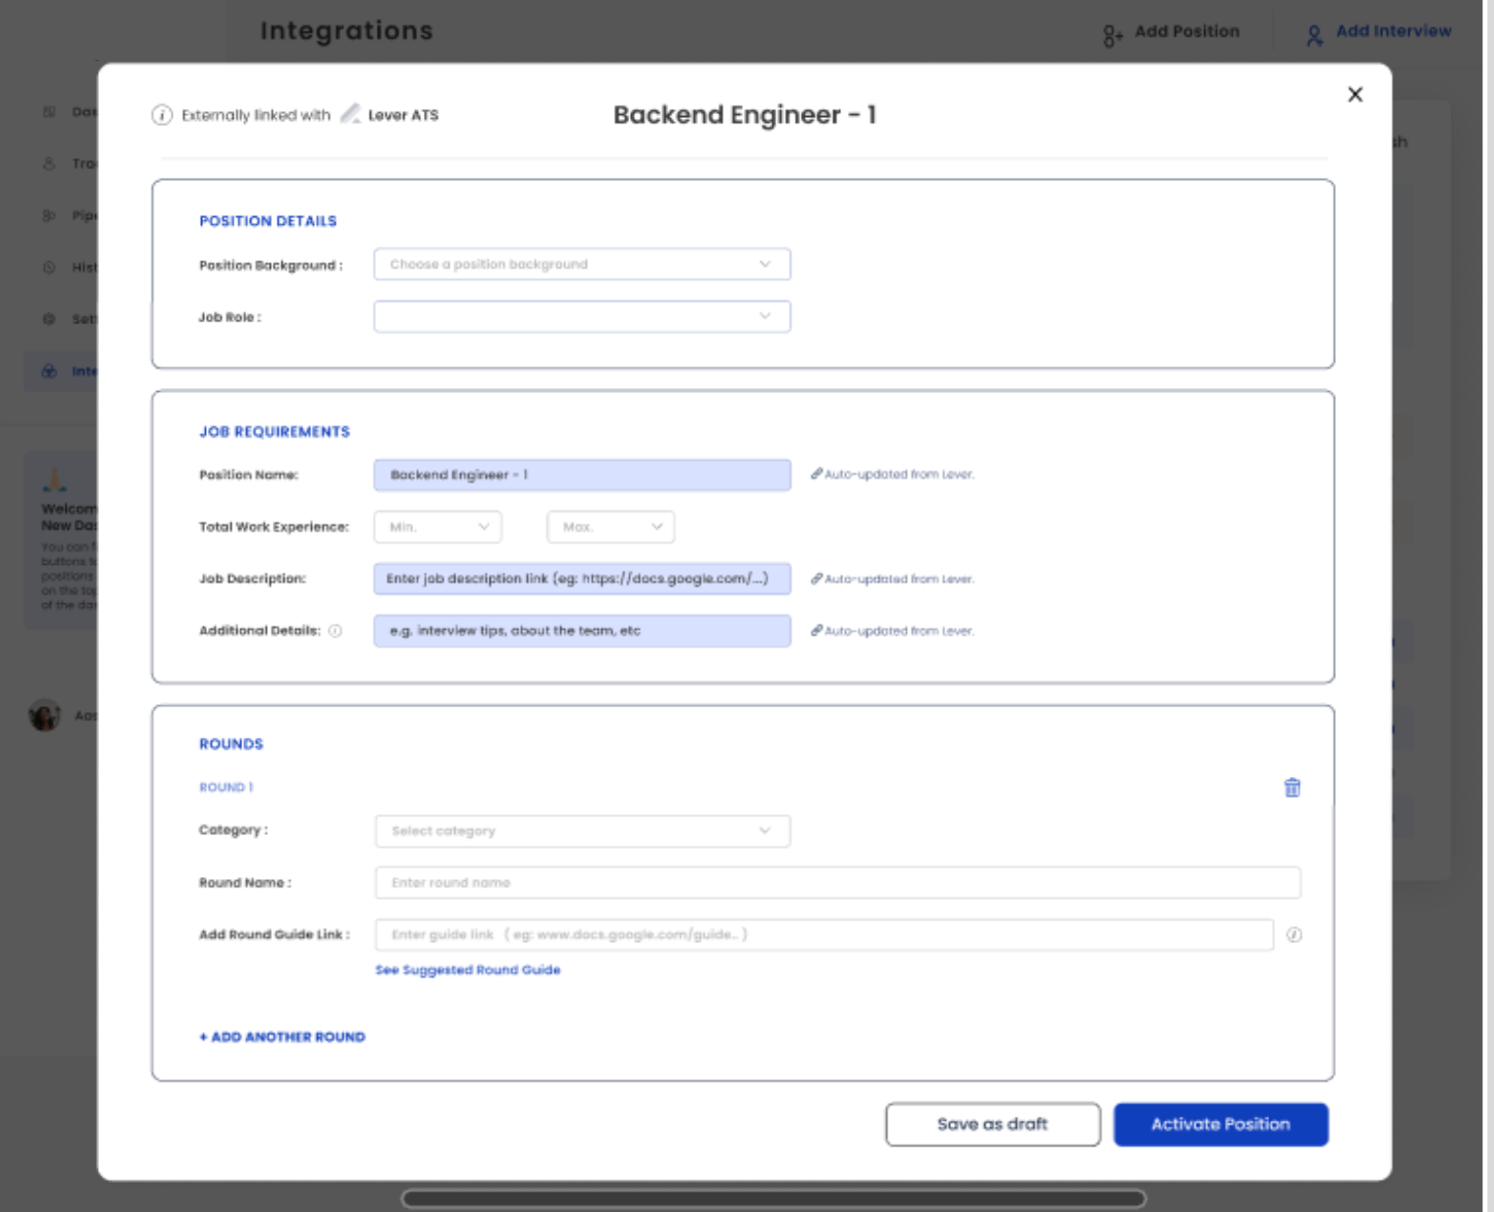This screenshot has height=1212, width=1494.
Task: Click + ADD ANOTHER ROUND
Action: tap(282, 1037)
